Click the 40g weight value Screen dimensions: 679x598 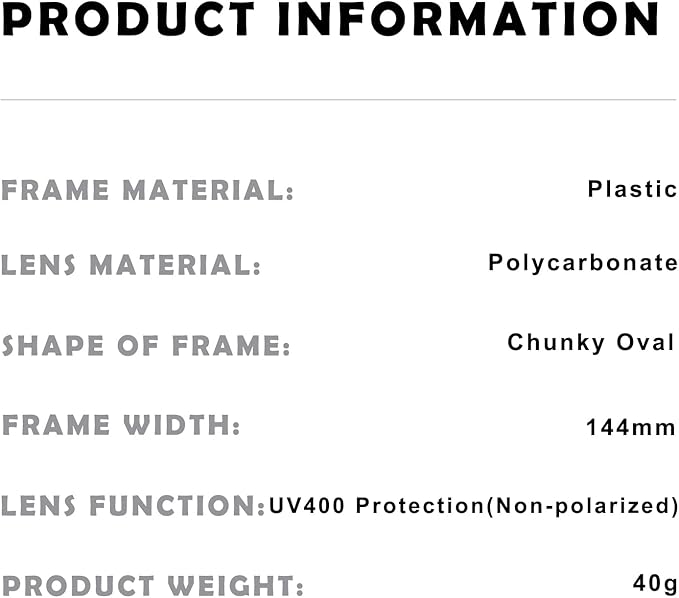(654, 583)
